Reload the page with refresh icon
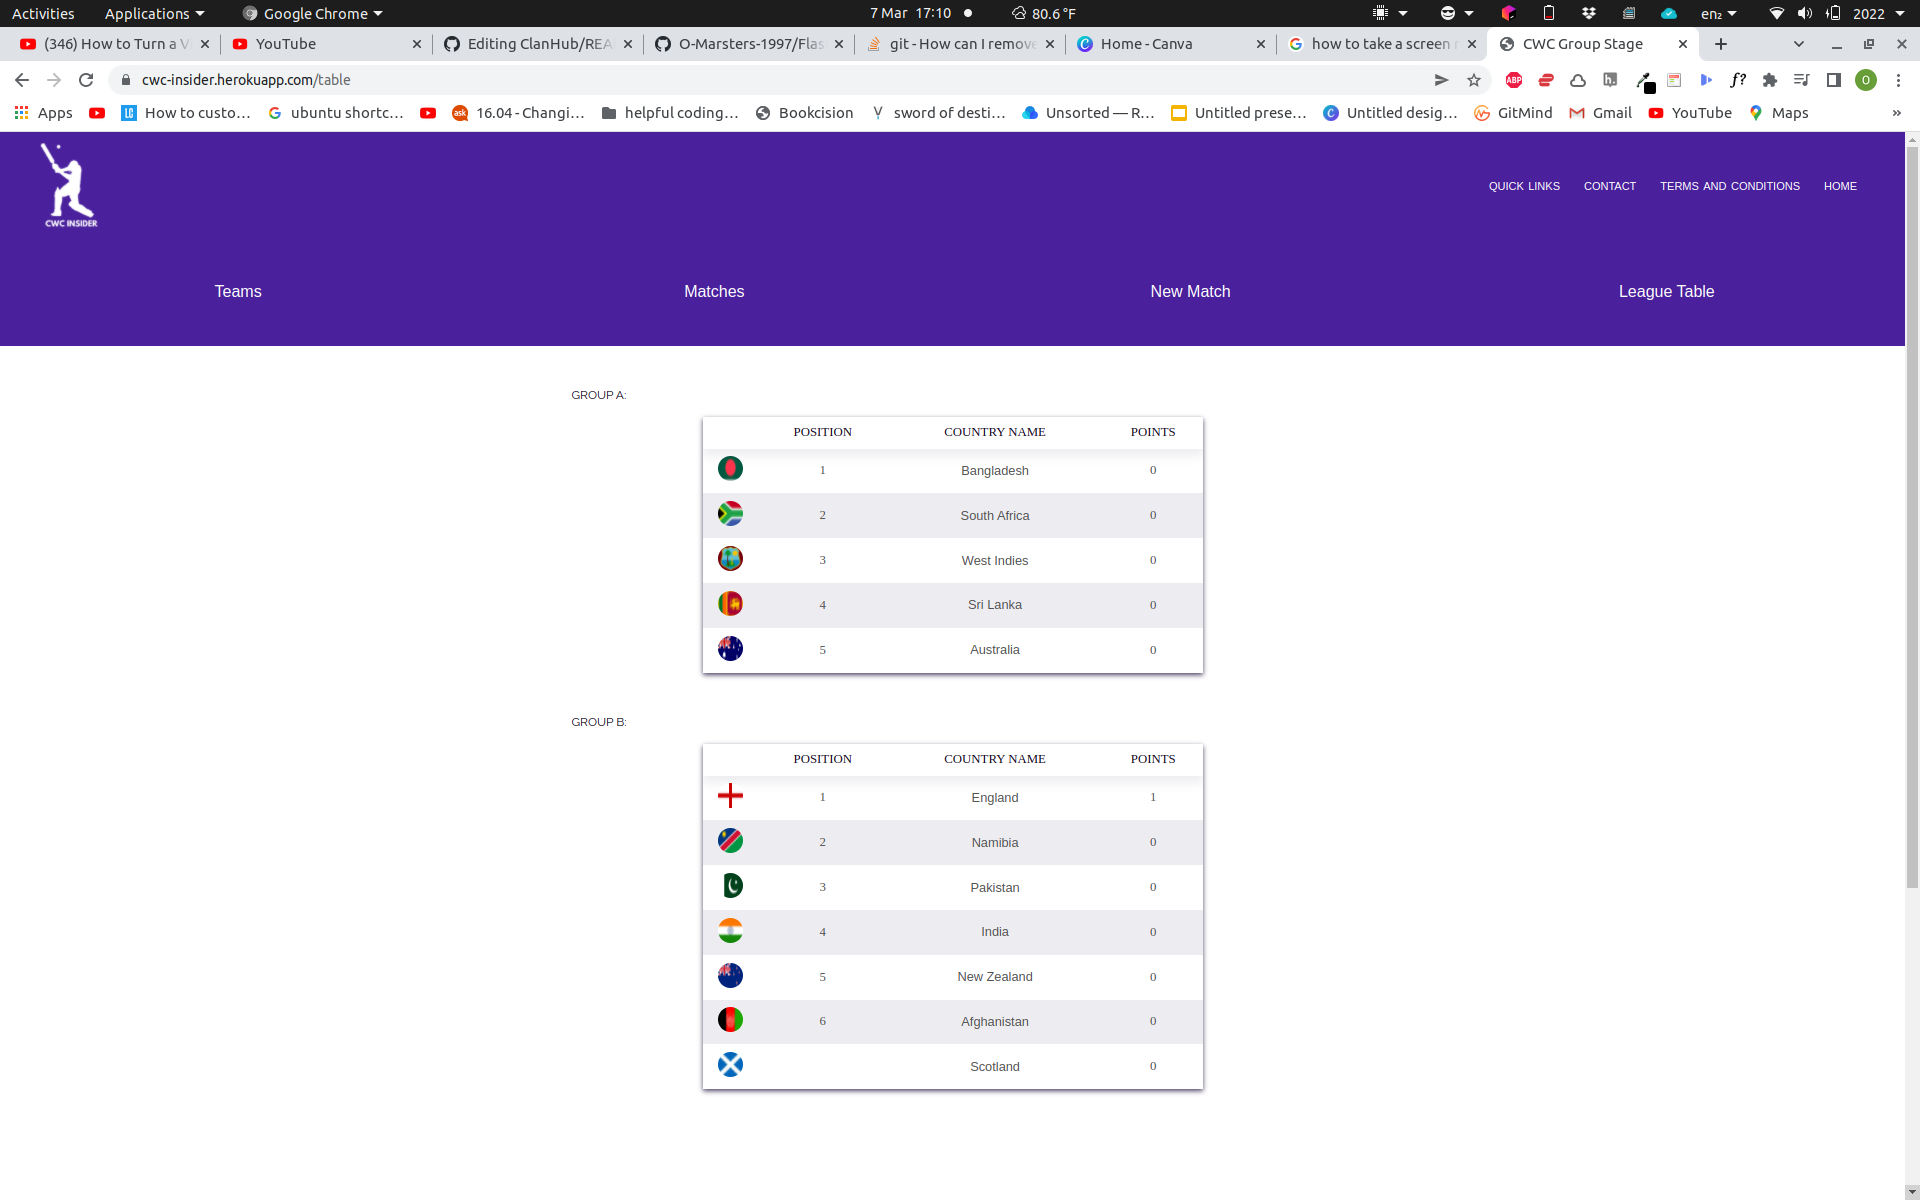Screen dimensions: 1920x1200 86,80
